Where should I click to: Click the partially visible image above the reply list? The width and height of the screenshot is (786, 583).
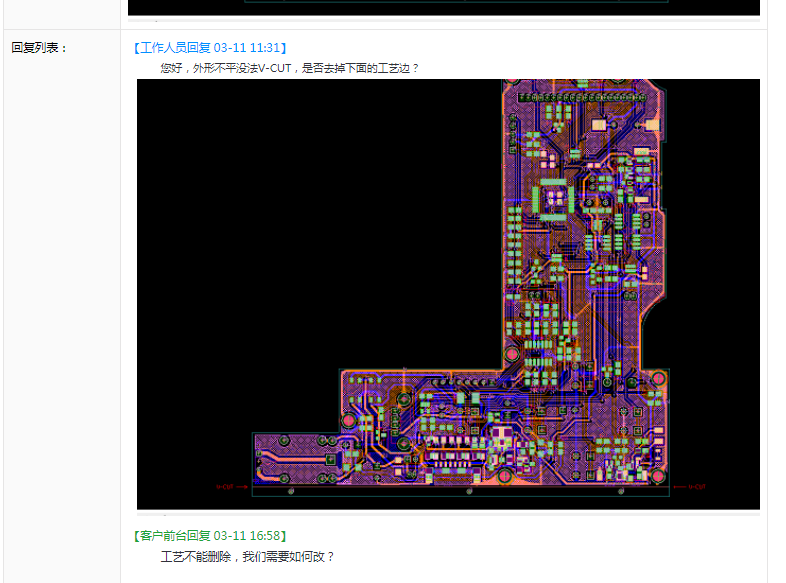(444, 7)
